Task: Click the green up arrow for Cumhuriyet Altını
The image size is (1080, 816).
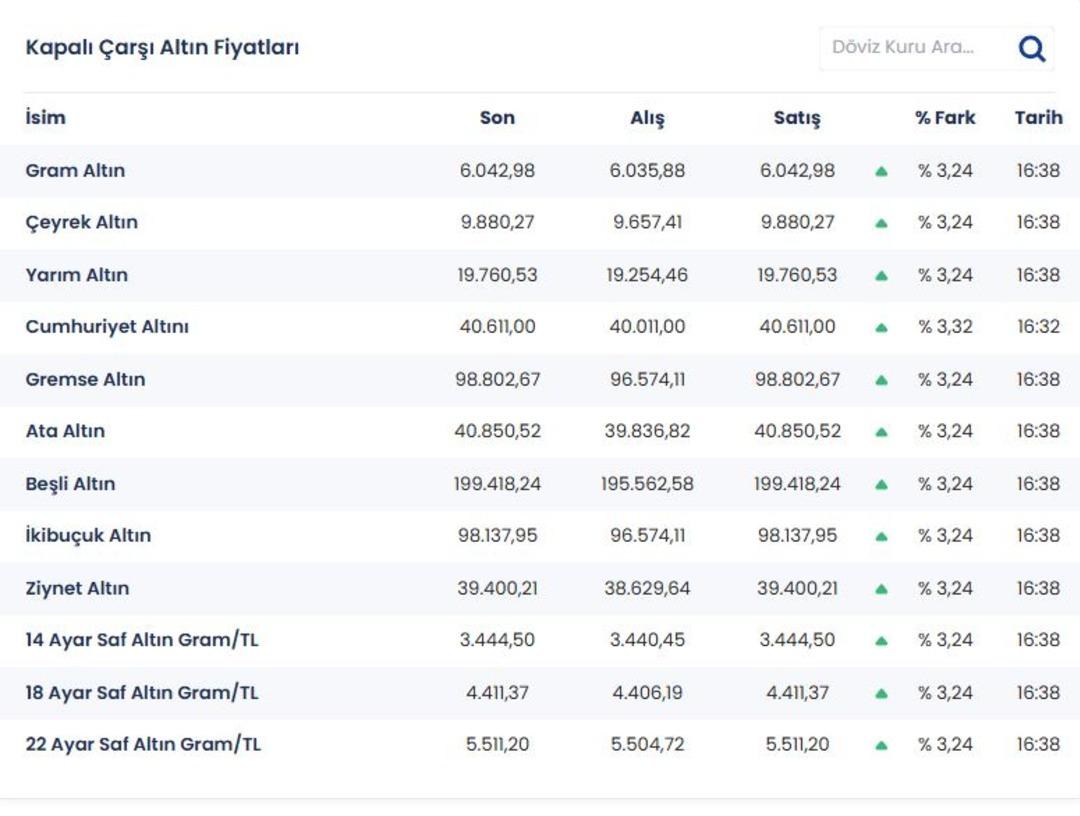Action: [x=881, y=327]
